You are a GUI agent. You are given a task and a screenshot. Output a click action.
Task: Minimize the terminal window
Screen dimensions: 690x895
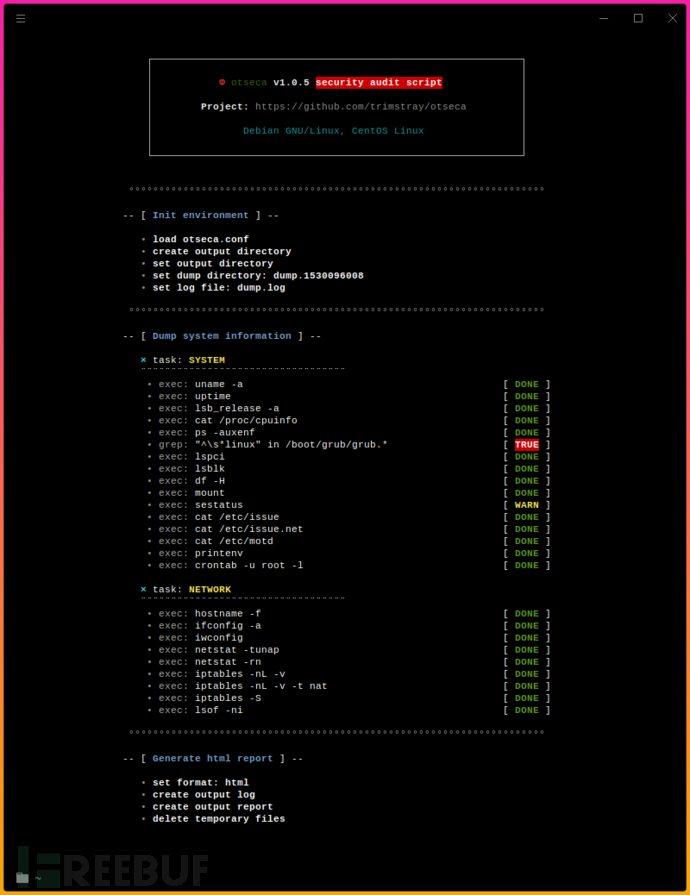[604, 18]
